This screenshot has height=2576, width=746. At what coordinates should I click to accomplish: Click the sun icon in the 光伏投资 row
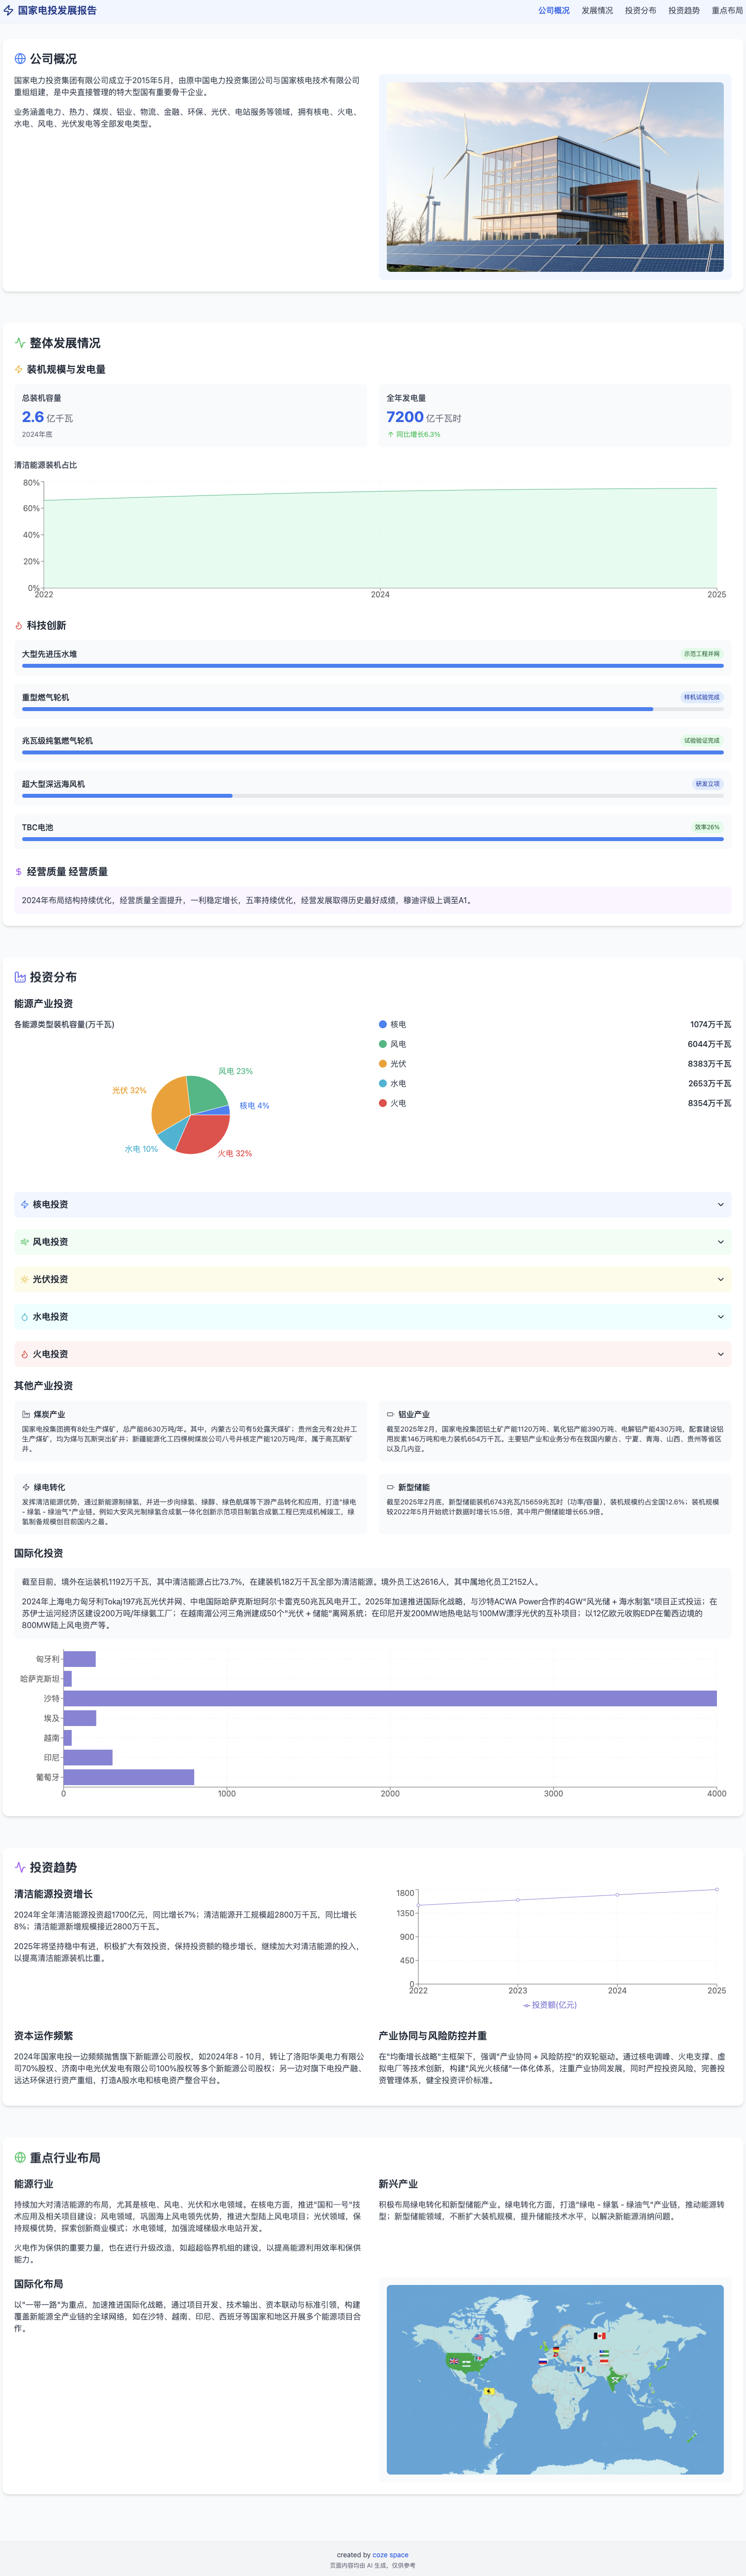click(25, 1279)
